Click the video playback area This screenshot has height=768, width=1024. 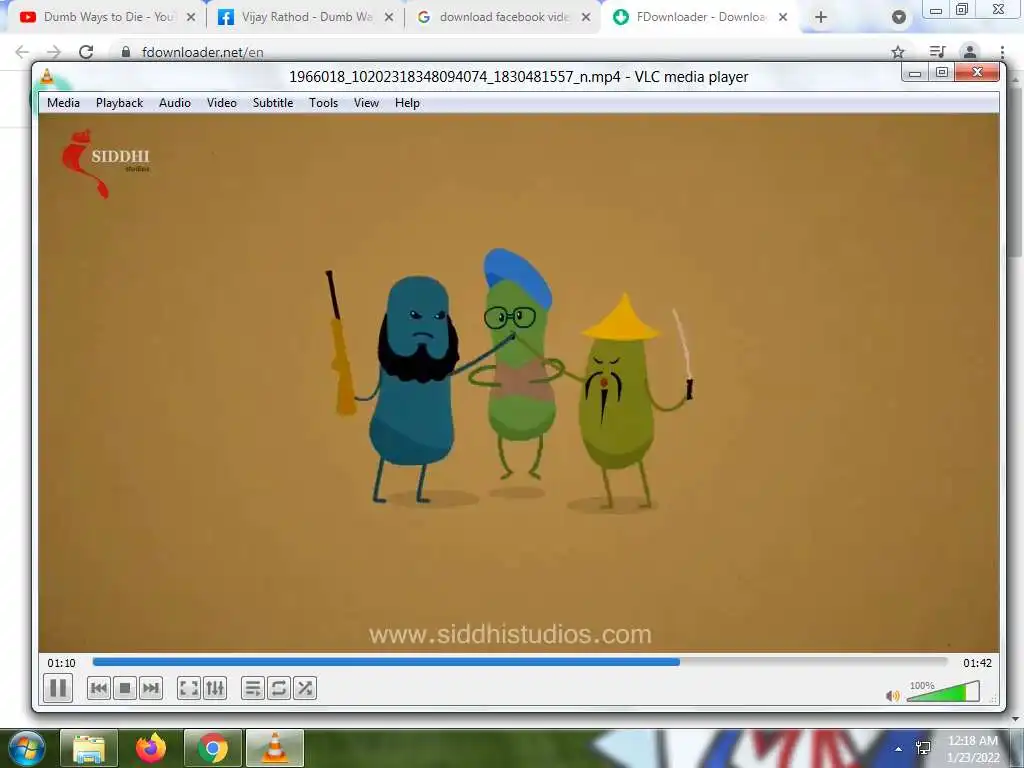click(519, 383)
